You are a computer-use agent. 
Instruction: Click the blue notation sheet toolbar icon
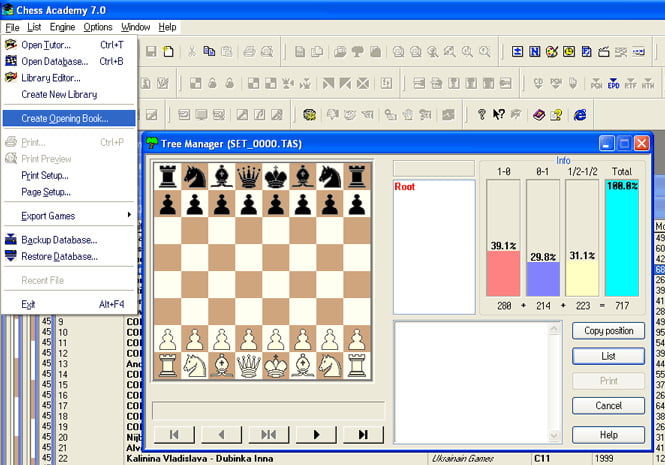coord(586,51)
